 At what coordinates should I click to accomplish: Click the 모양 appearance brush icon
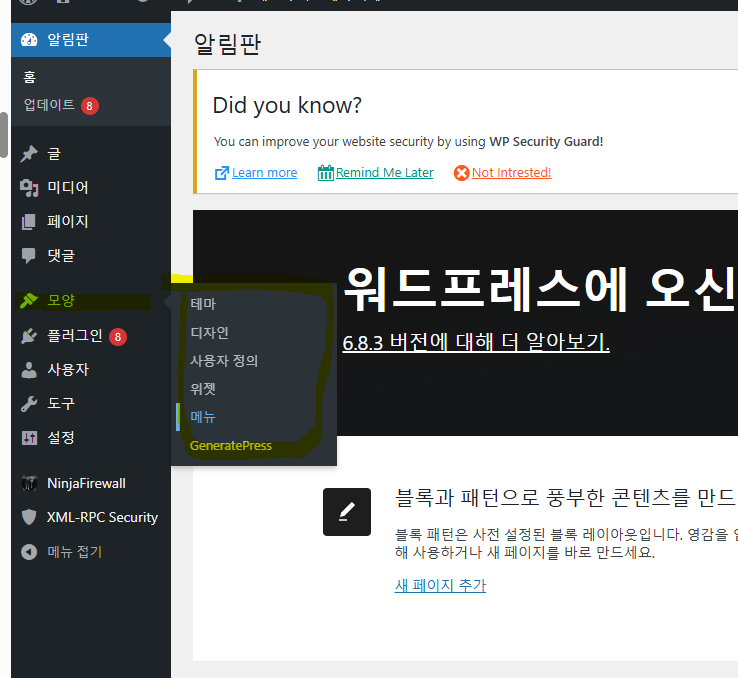click(x=29, y=300)
